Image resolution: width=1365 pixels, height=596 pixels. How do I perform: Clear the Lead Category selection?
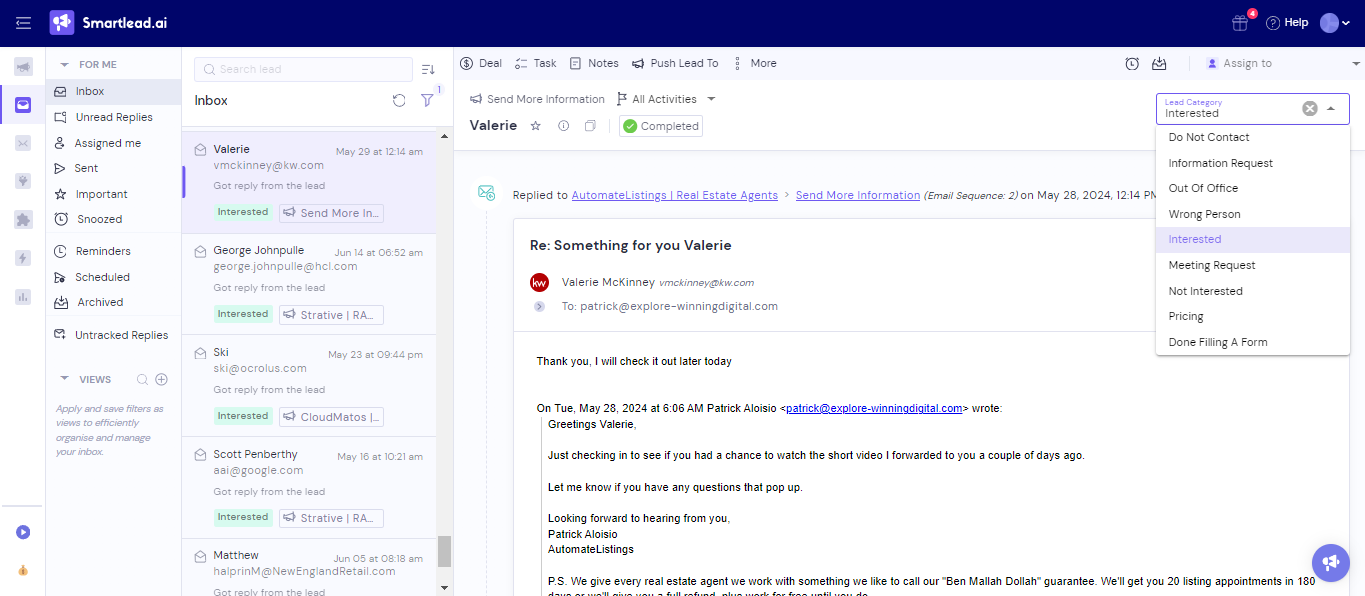pyautogui.click(x=1310, y=109)
